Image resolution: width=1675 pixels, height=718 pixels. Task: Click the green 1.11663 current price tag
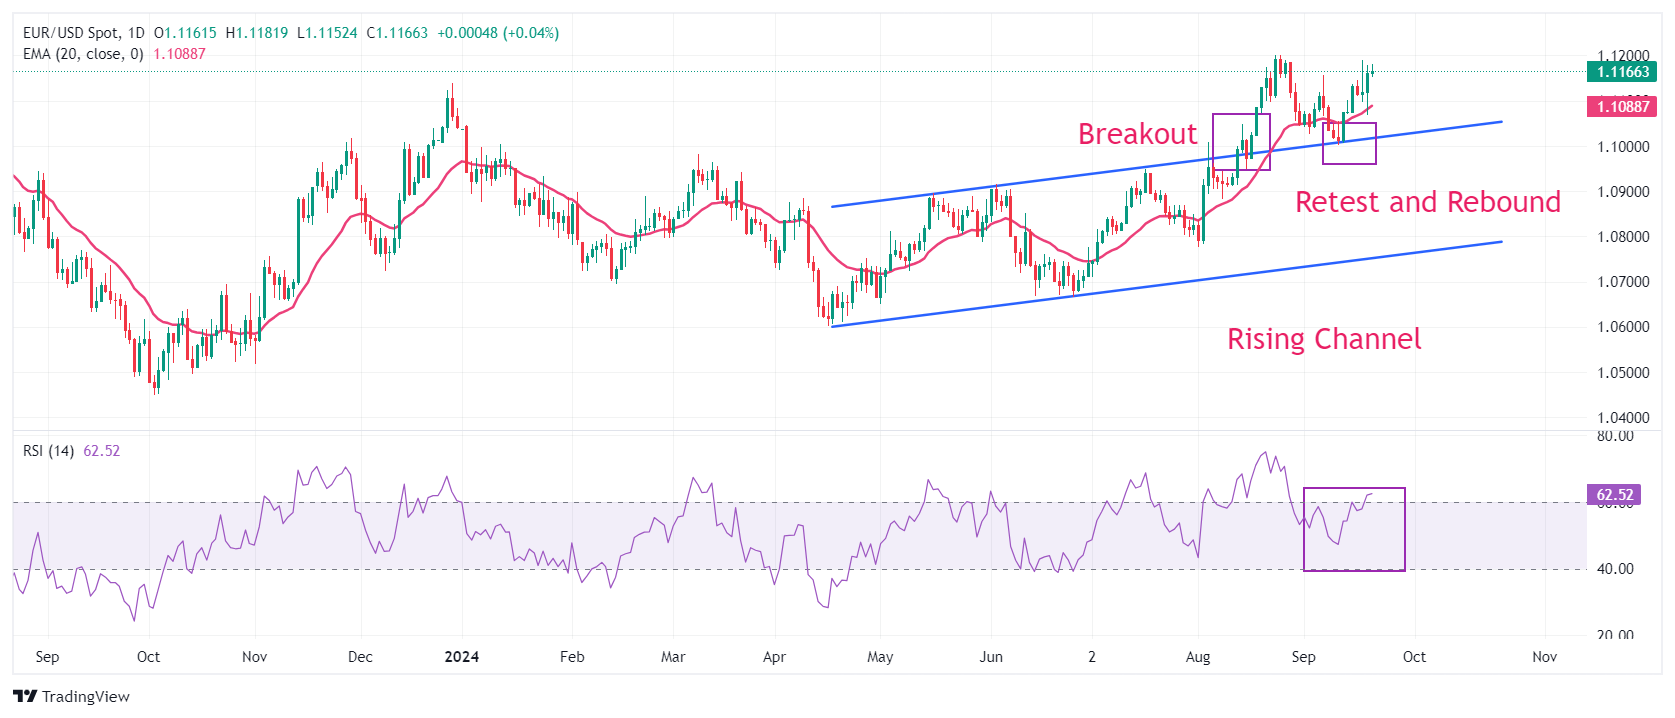[x=1621, y=72]
